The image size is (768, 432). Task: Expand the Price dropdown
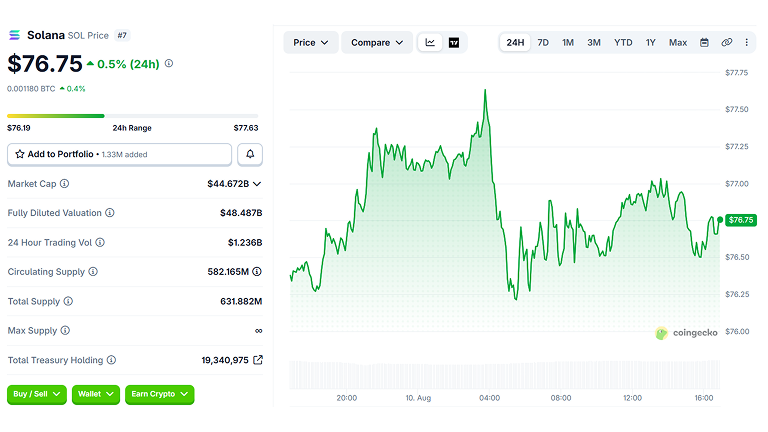(x=311, y=43)
